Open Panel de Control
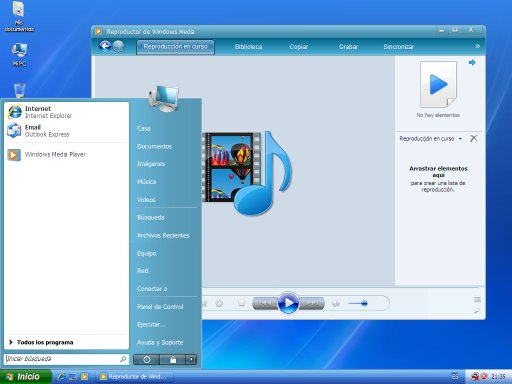 [x=160, y=307]
